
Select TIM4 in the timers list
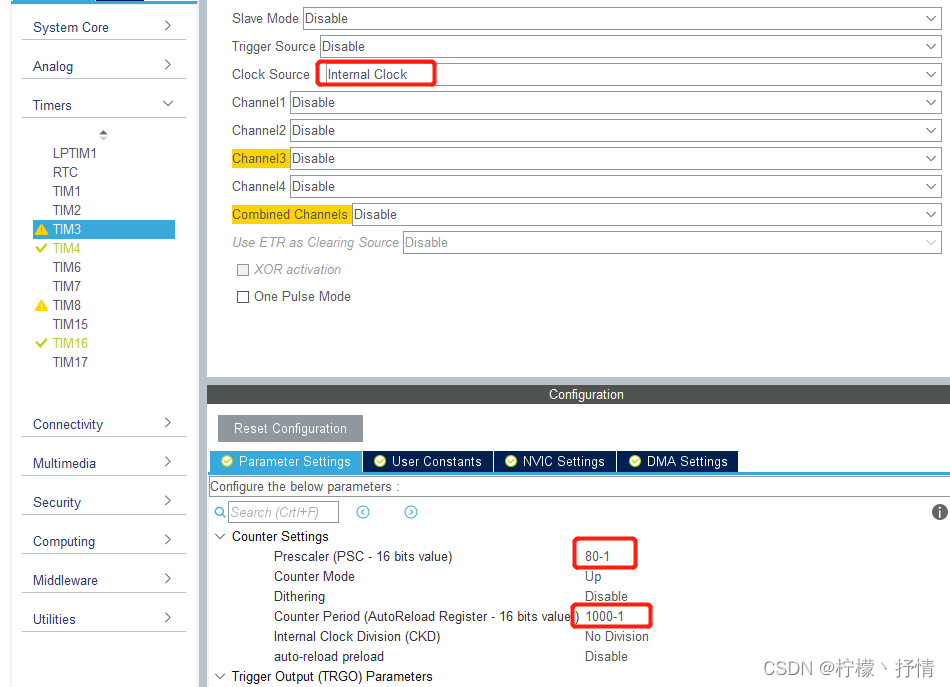coord(67,248)
